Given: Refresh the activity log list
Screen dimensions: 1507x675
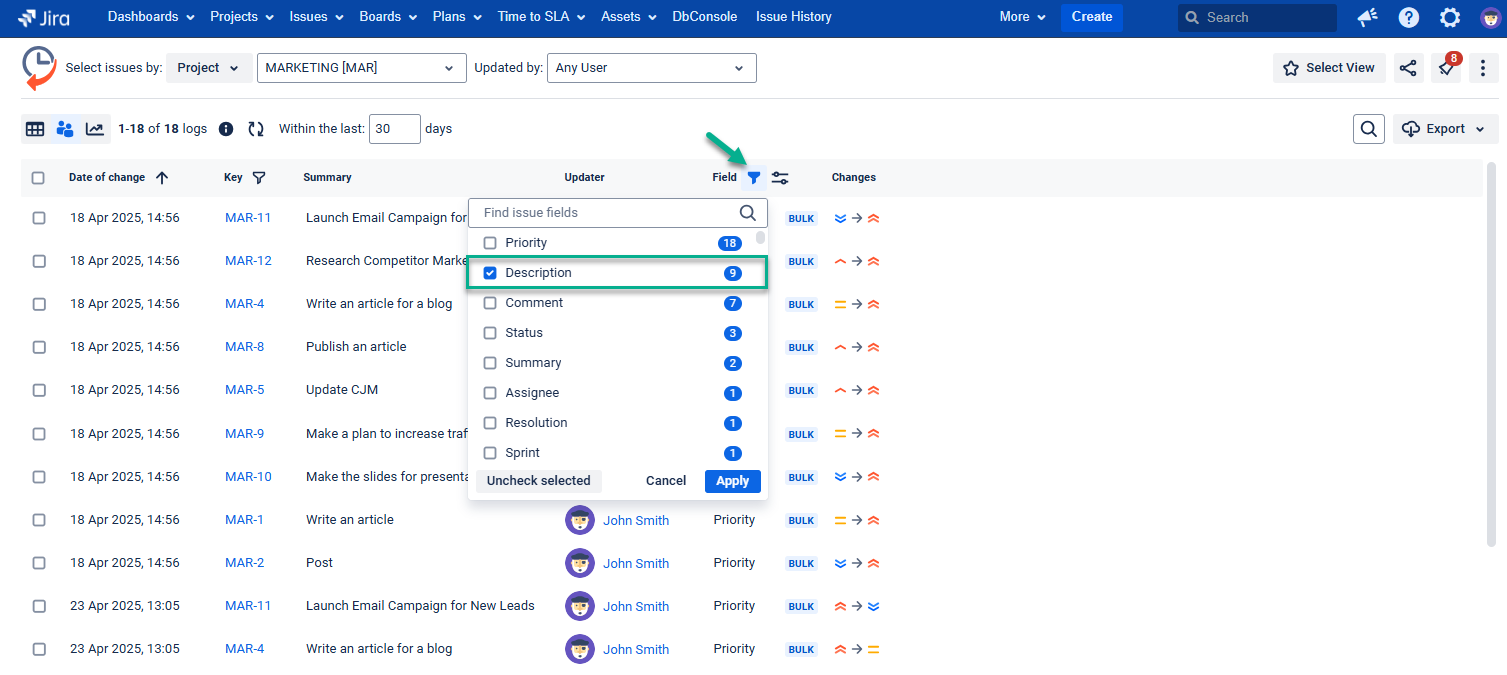Looking at the screenshot, I should (256, 129).
